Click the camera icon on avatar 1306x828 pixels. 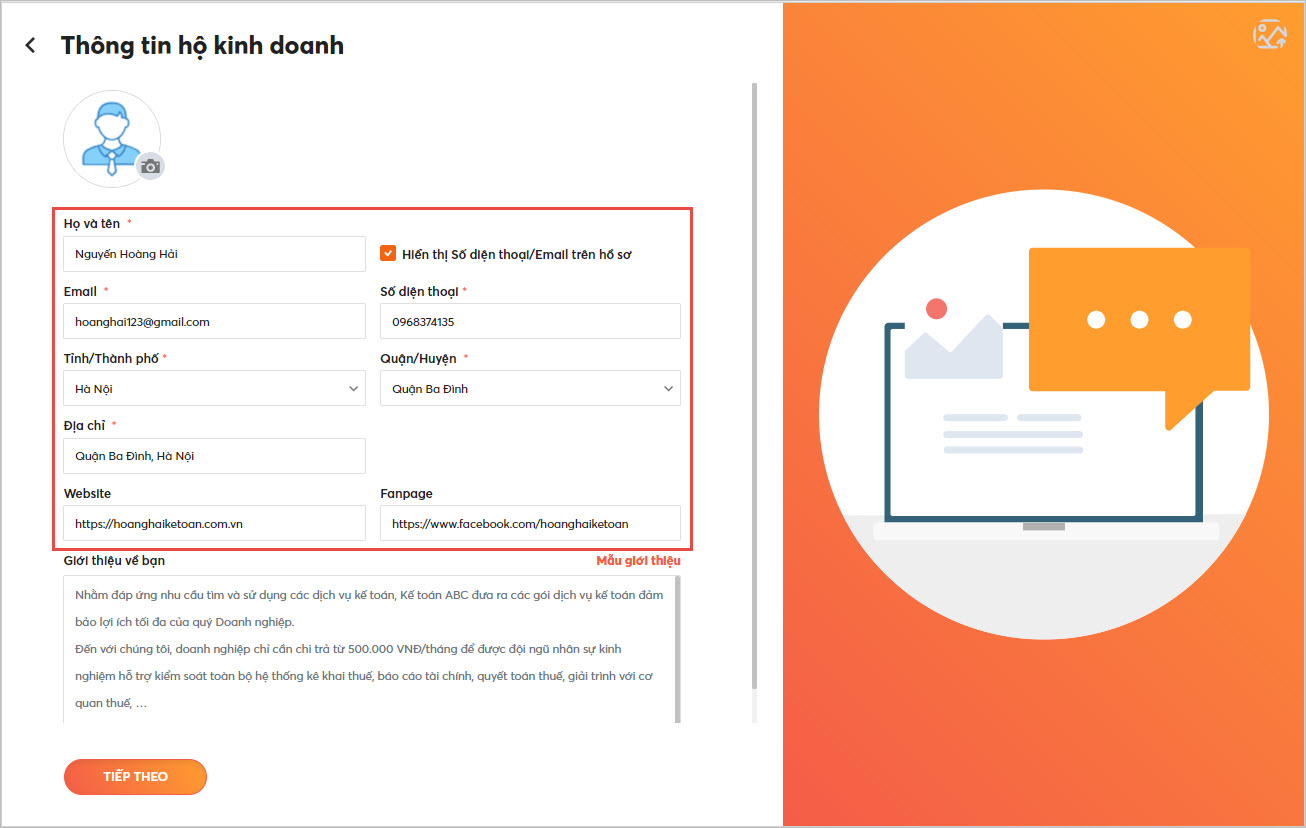click(150, 166)
